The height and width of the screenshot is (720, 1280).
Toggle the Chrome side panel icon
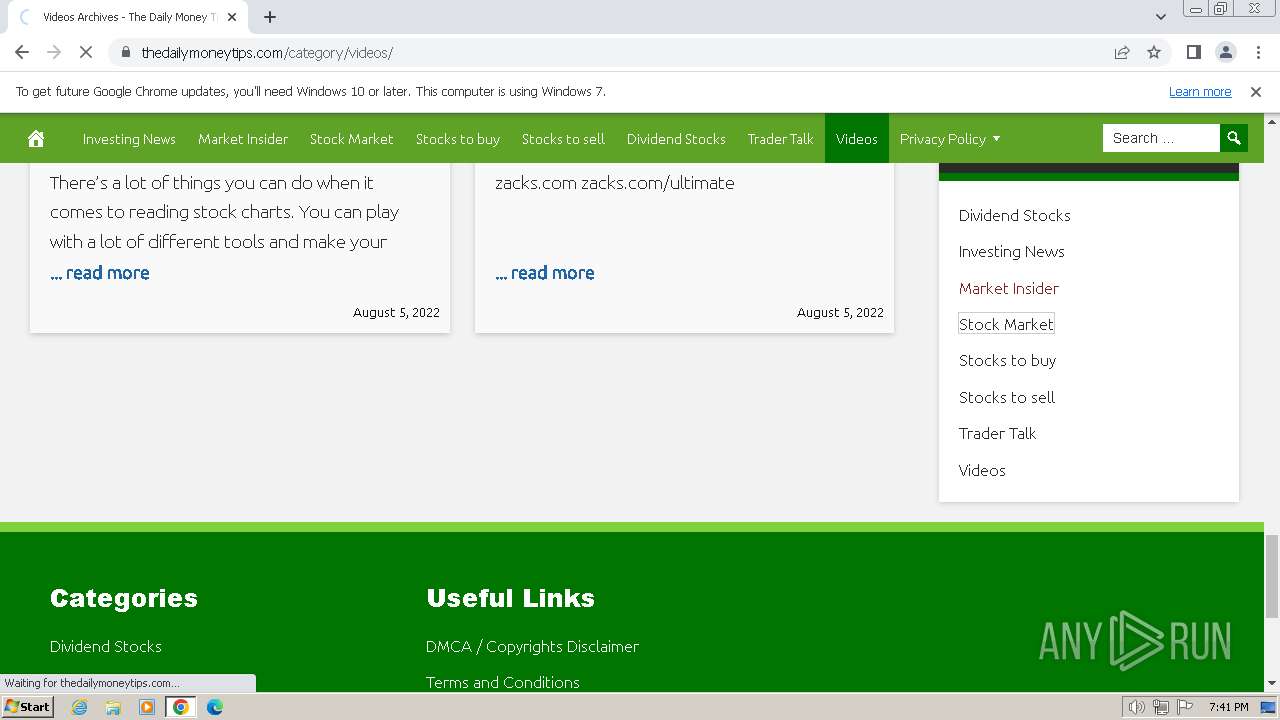(x=1193, y=52)
